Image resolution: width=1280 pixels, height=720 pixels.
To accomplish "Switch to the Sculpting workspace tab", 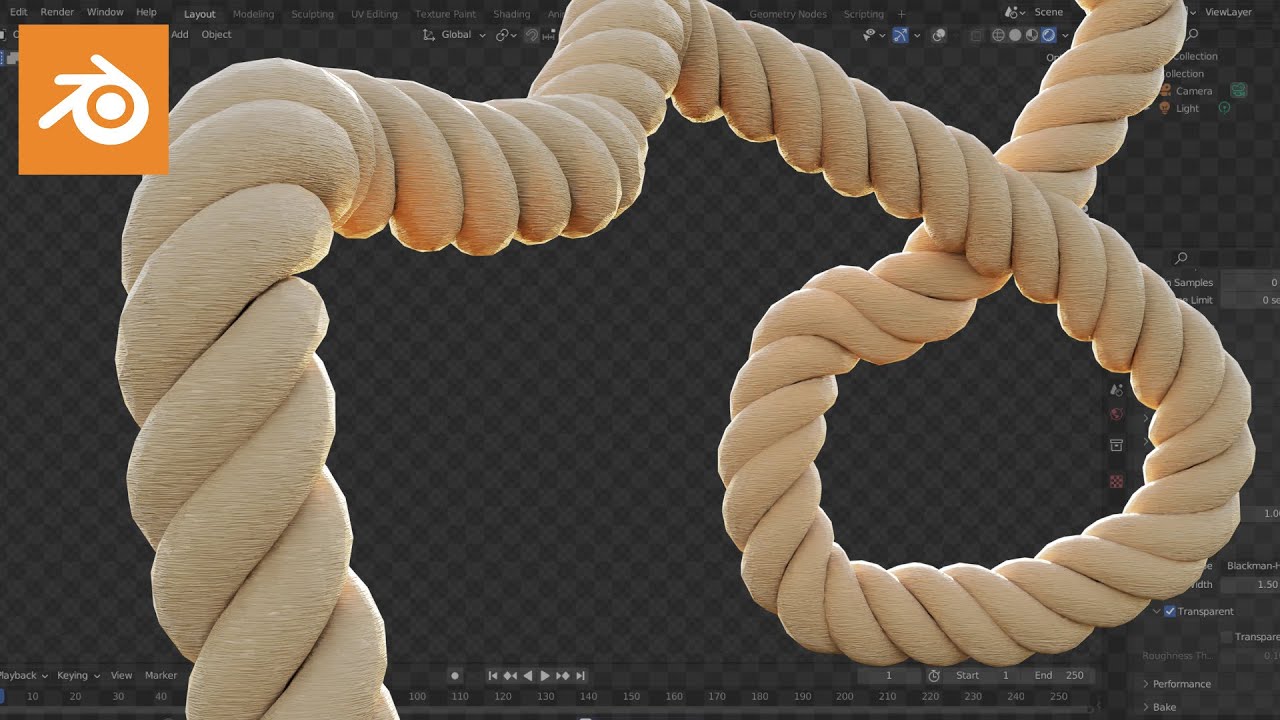I will [312, 14].
